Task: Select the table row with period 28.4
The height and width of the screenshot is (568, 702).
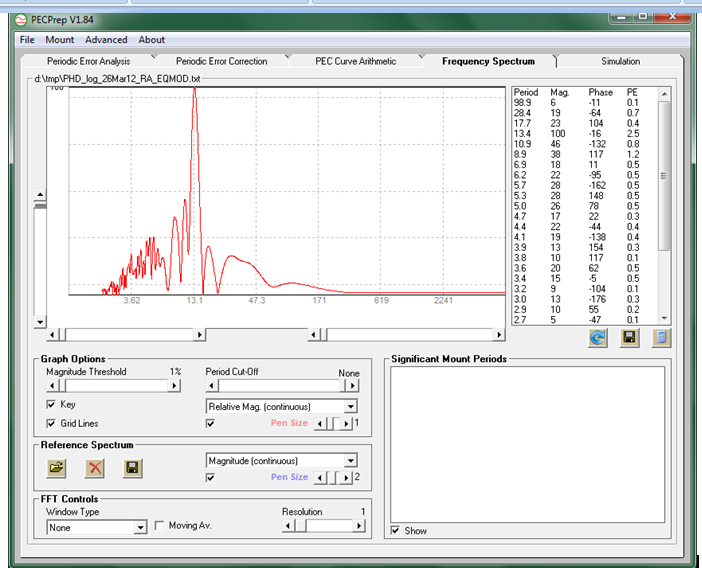Action: 585,113
